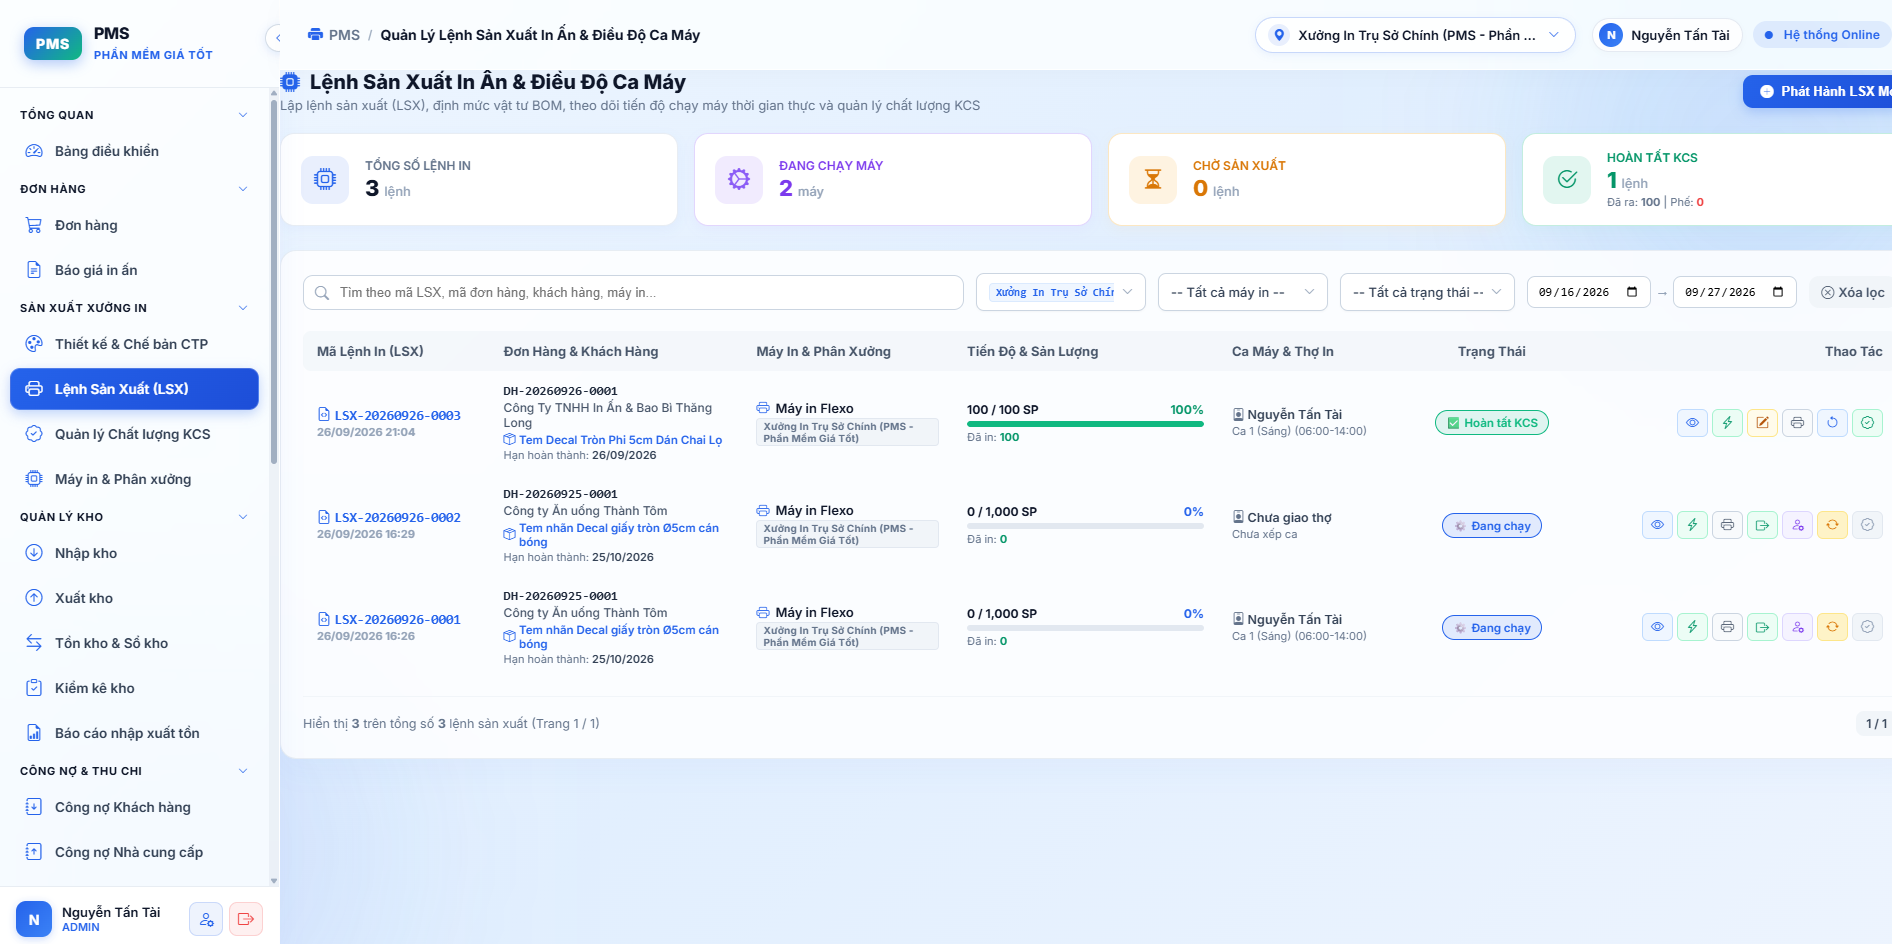Open user settings icon beside Nguyễn Tấn Tài
Screen dimensions: 1892x944
pyautogui.click(x=206, y=919)
